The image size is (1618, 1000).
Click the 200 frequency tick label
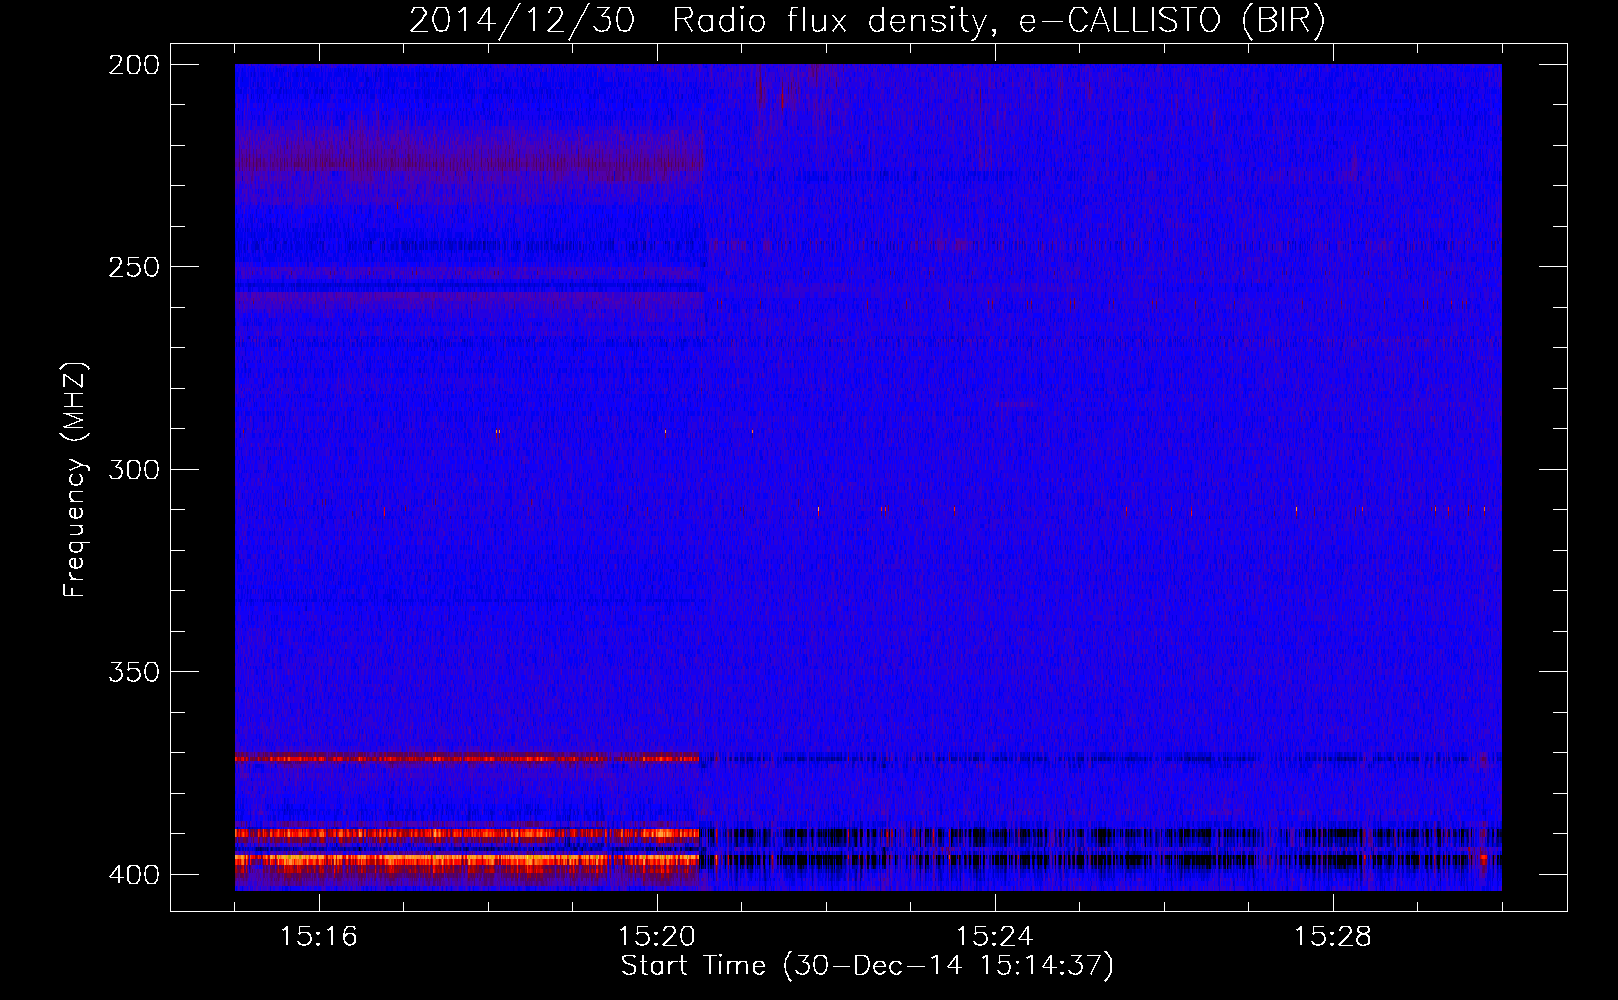pos(134,65)
